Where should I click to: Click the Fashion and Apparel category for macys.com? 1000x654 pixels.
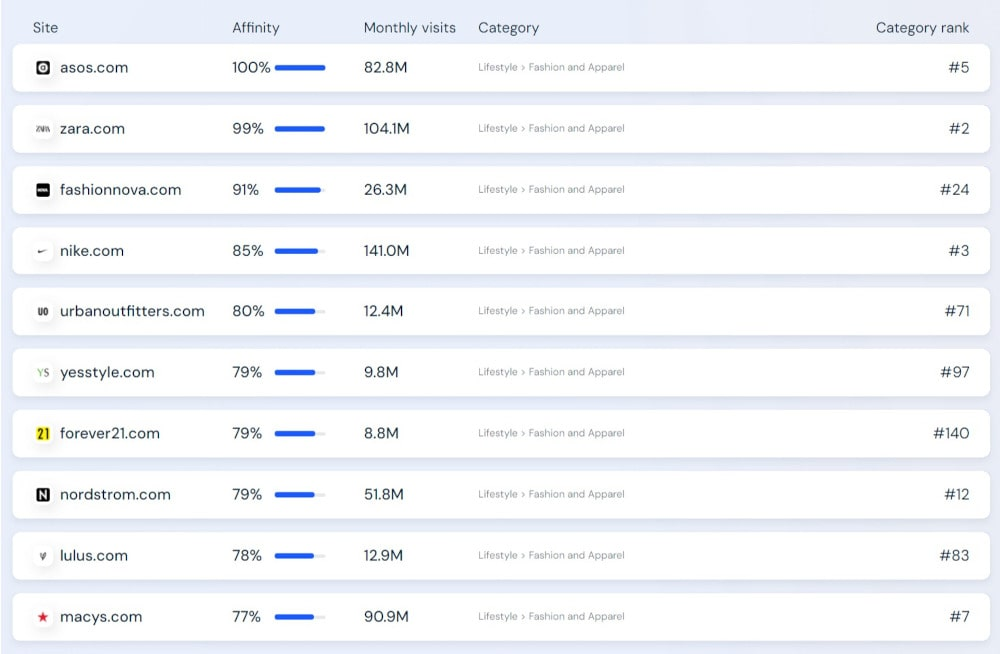click(x=577, y=616)
